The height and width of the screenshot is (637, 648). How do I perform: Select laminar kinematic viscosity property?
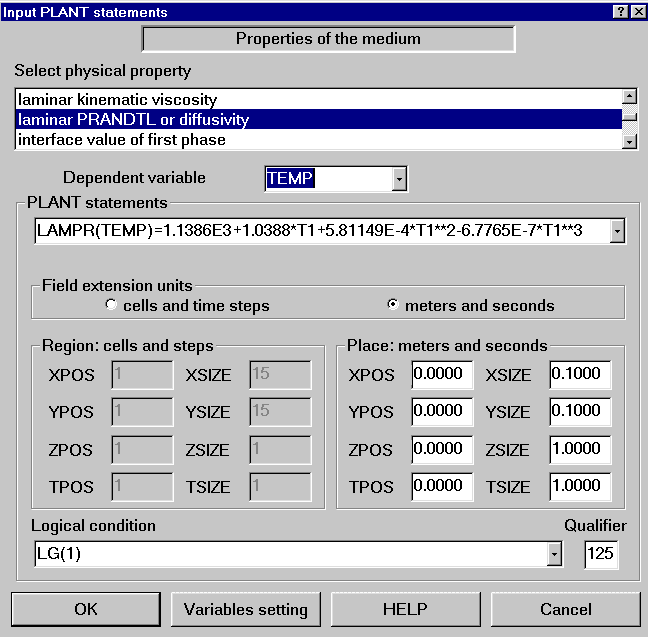click(117, 100)
